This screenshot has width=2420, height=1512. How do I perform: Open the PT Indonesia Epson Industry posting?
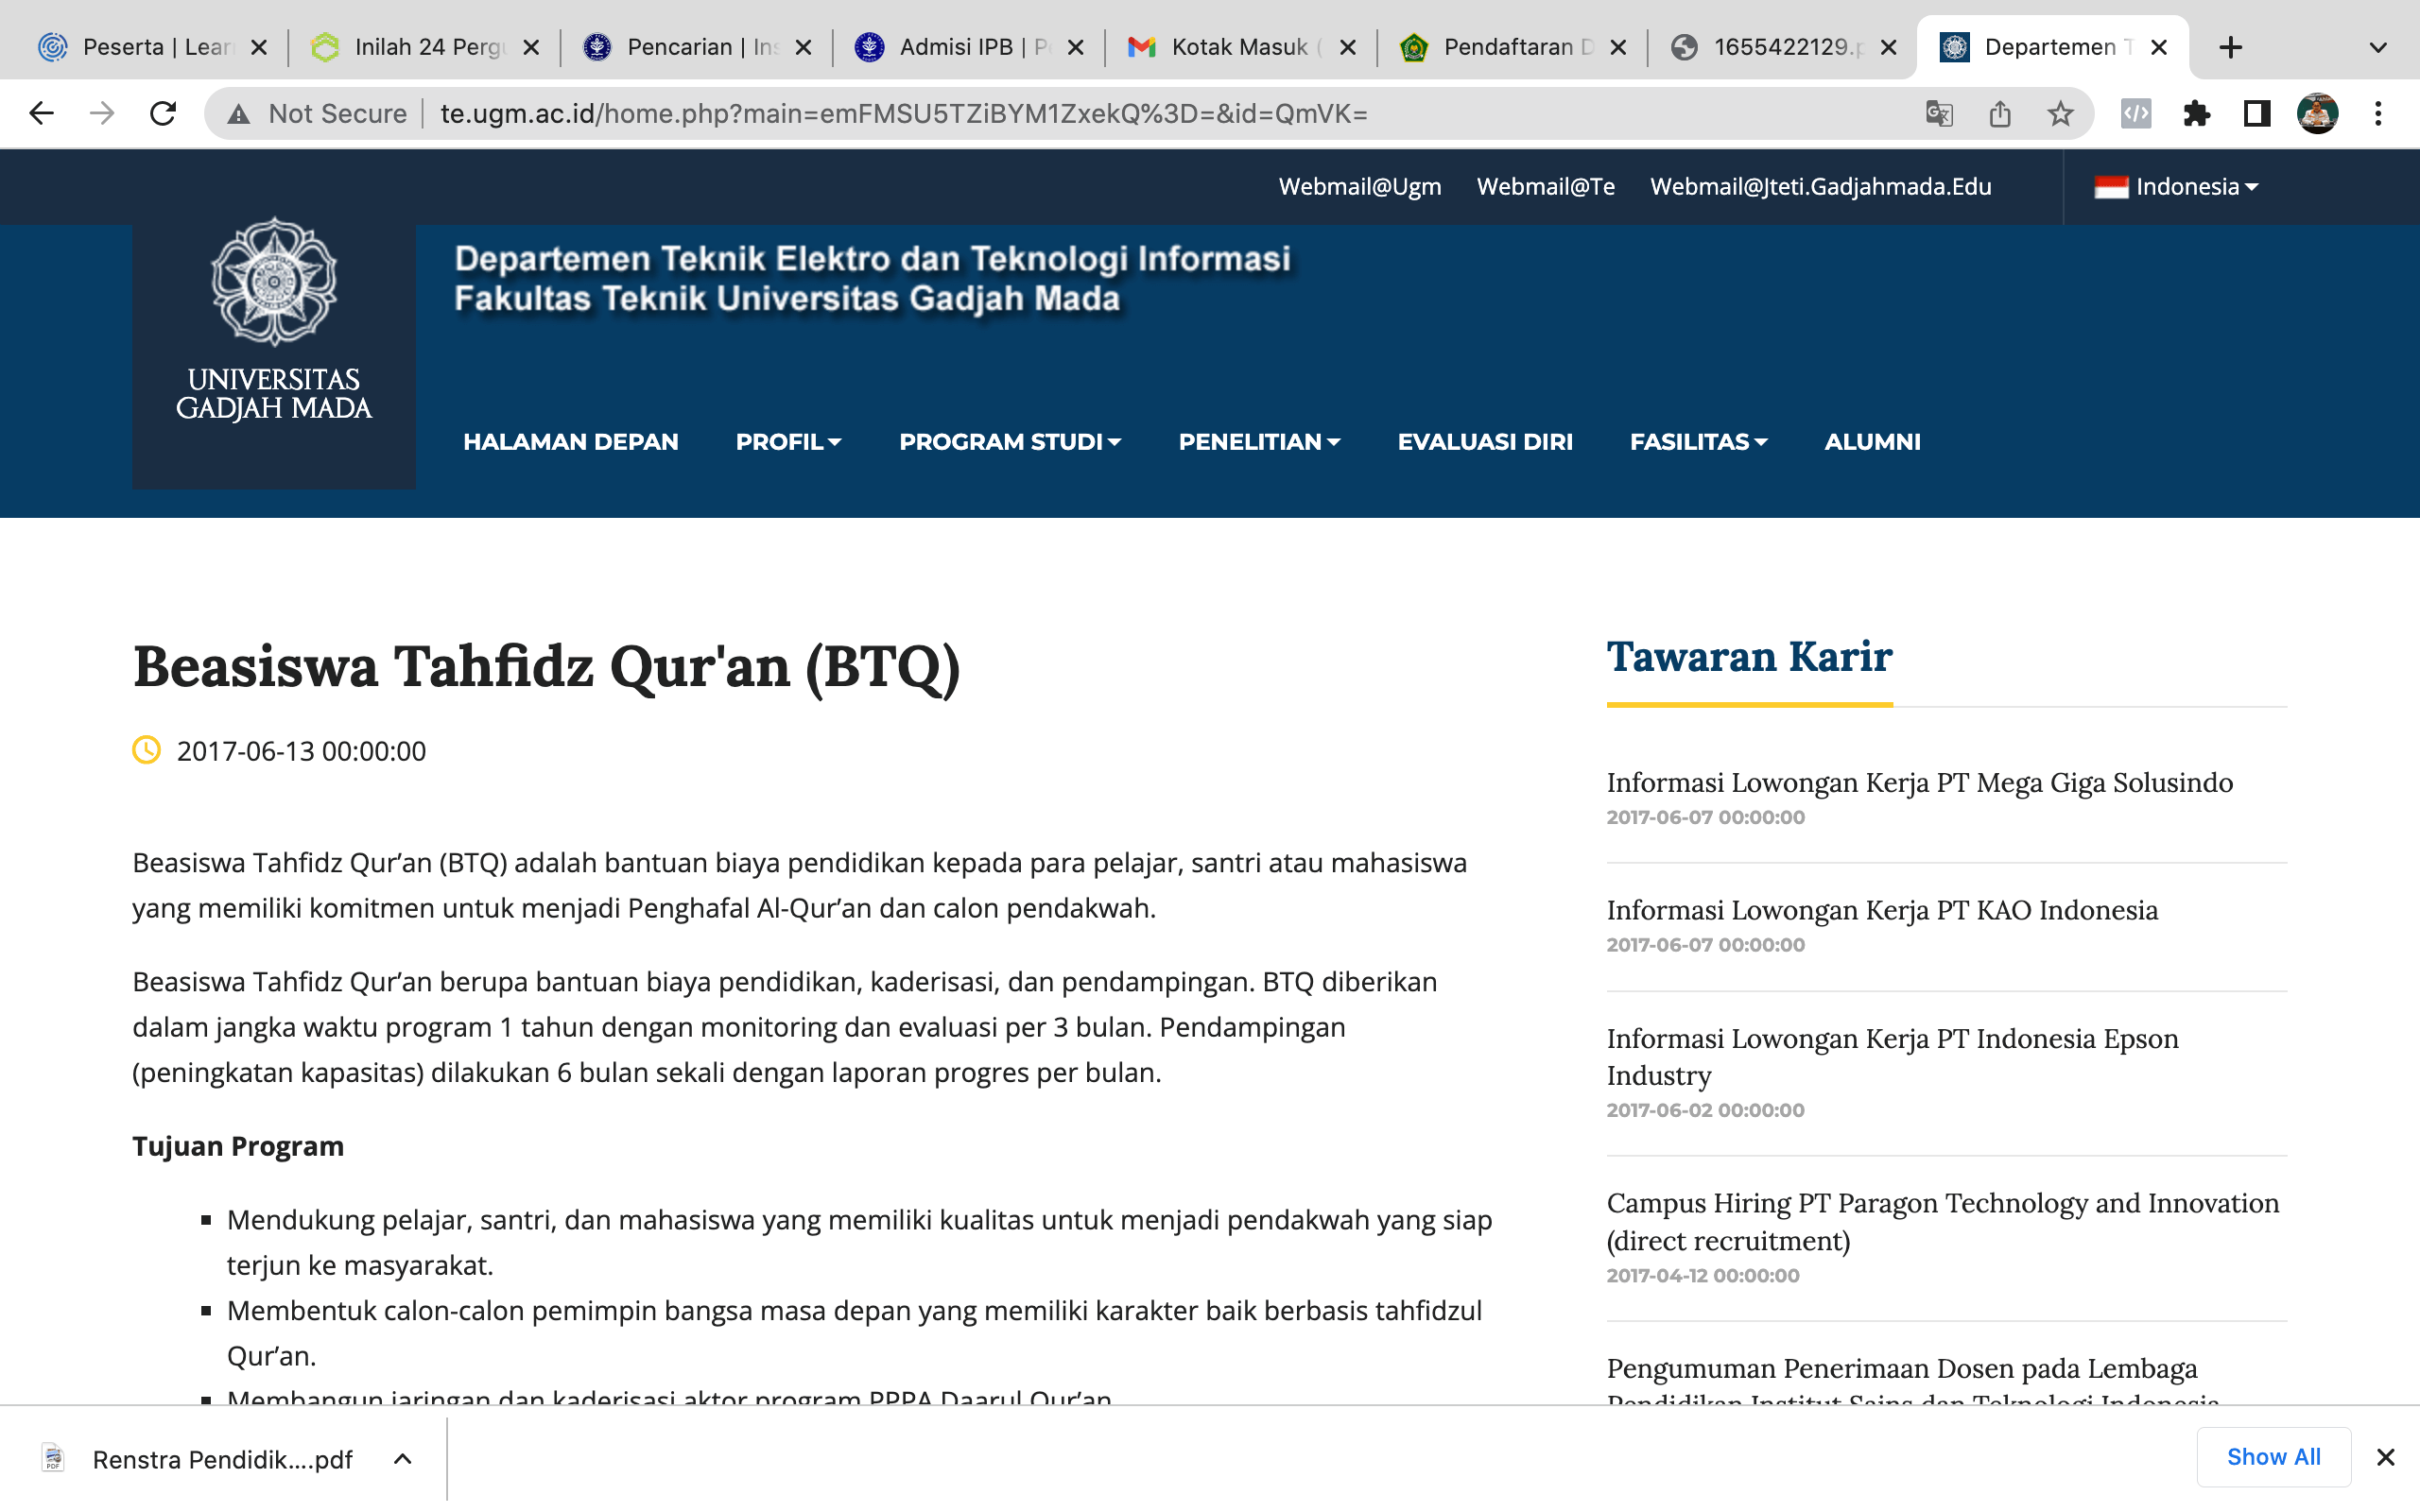pyautogui.click(x=1892, y=1057)
